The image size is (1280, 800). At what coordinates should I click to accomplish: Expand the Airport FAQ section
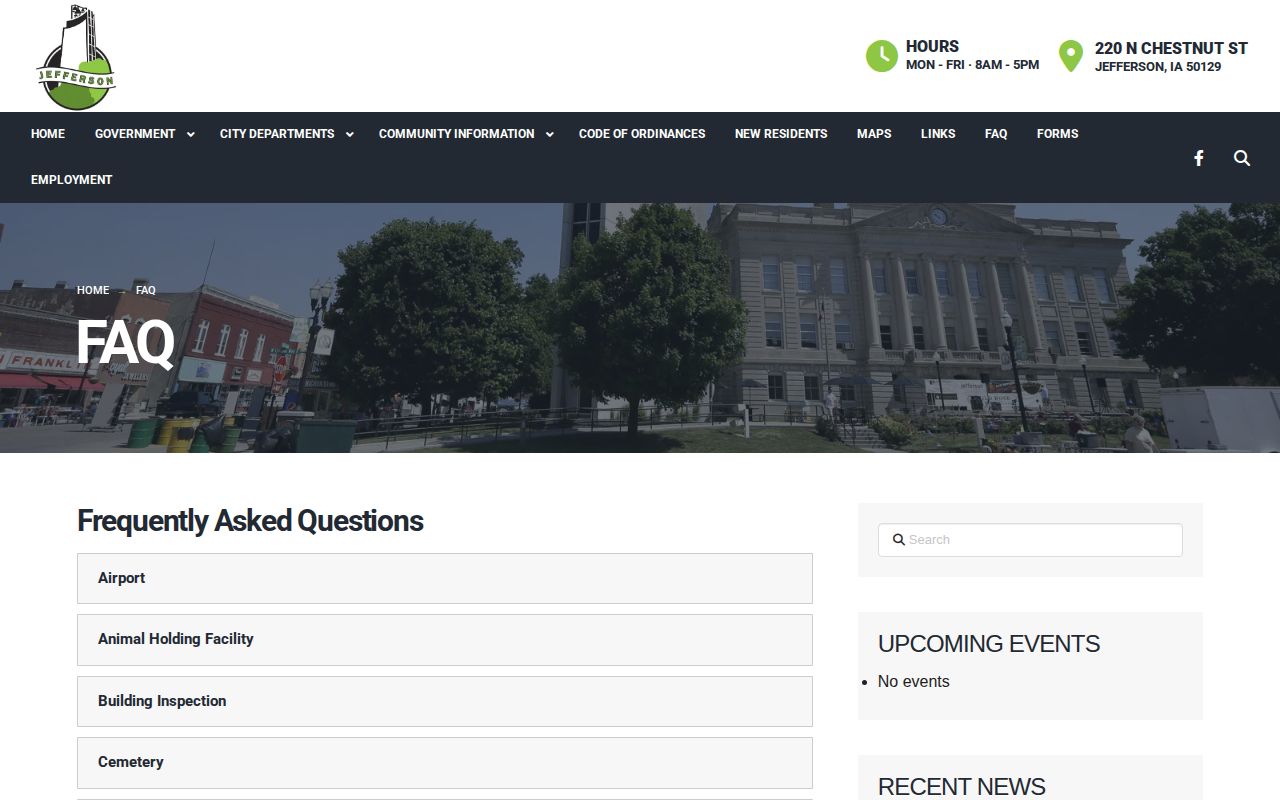pos(445,579)
